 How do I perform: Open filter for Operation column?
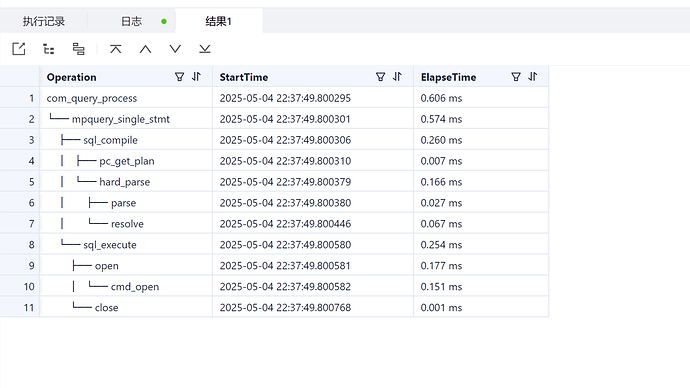click(180, 77)
